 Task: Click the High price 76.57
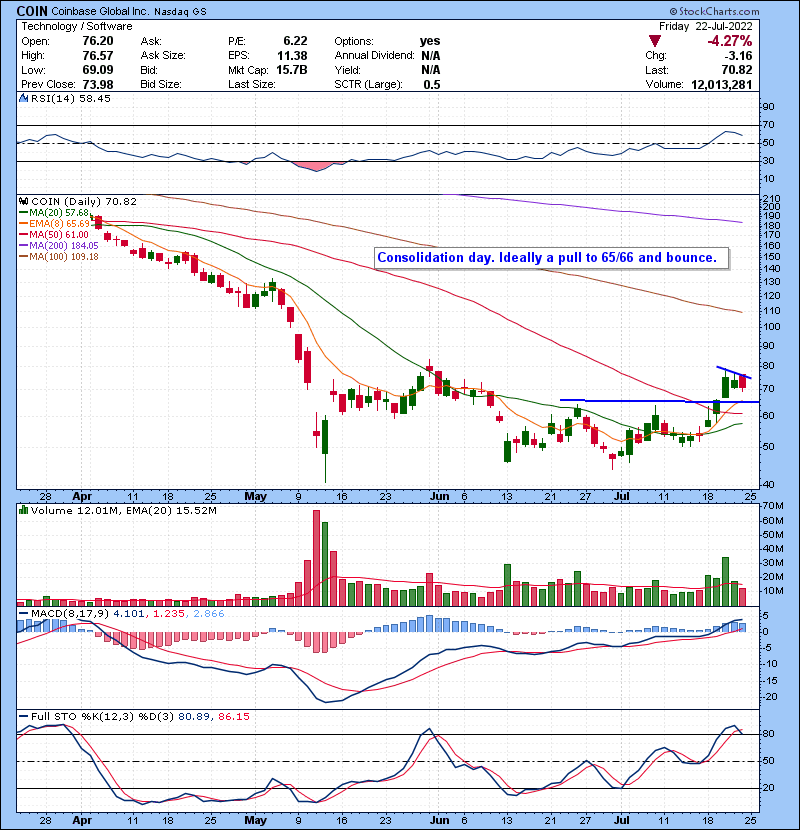click(98, 55)
